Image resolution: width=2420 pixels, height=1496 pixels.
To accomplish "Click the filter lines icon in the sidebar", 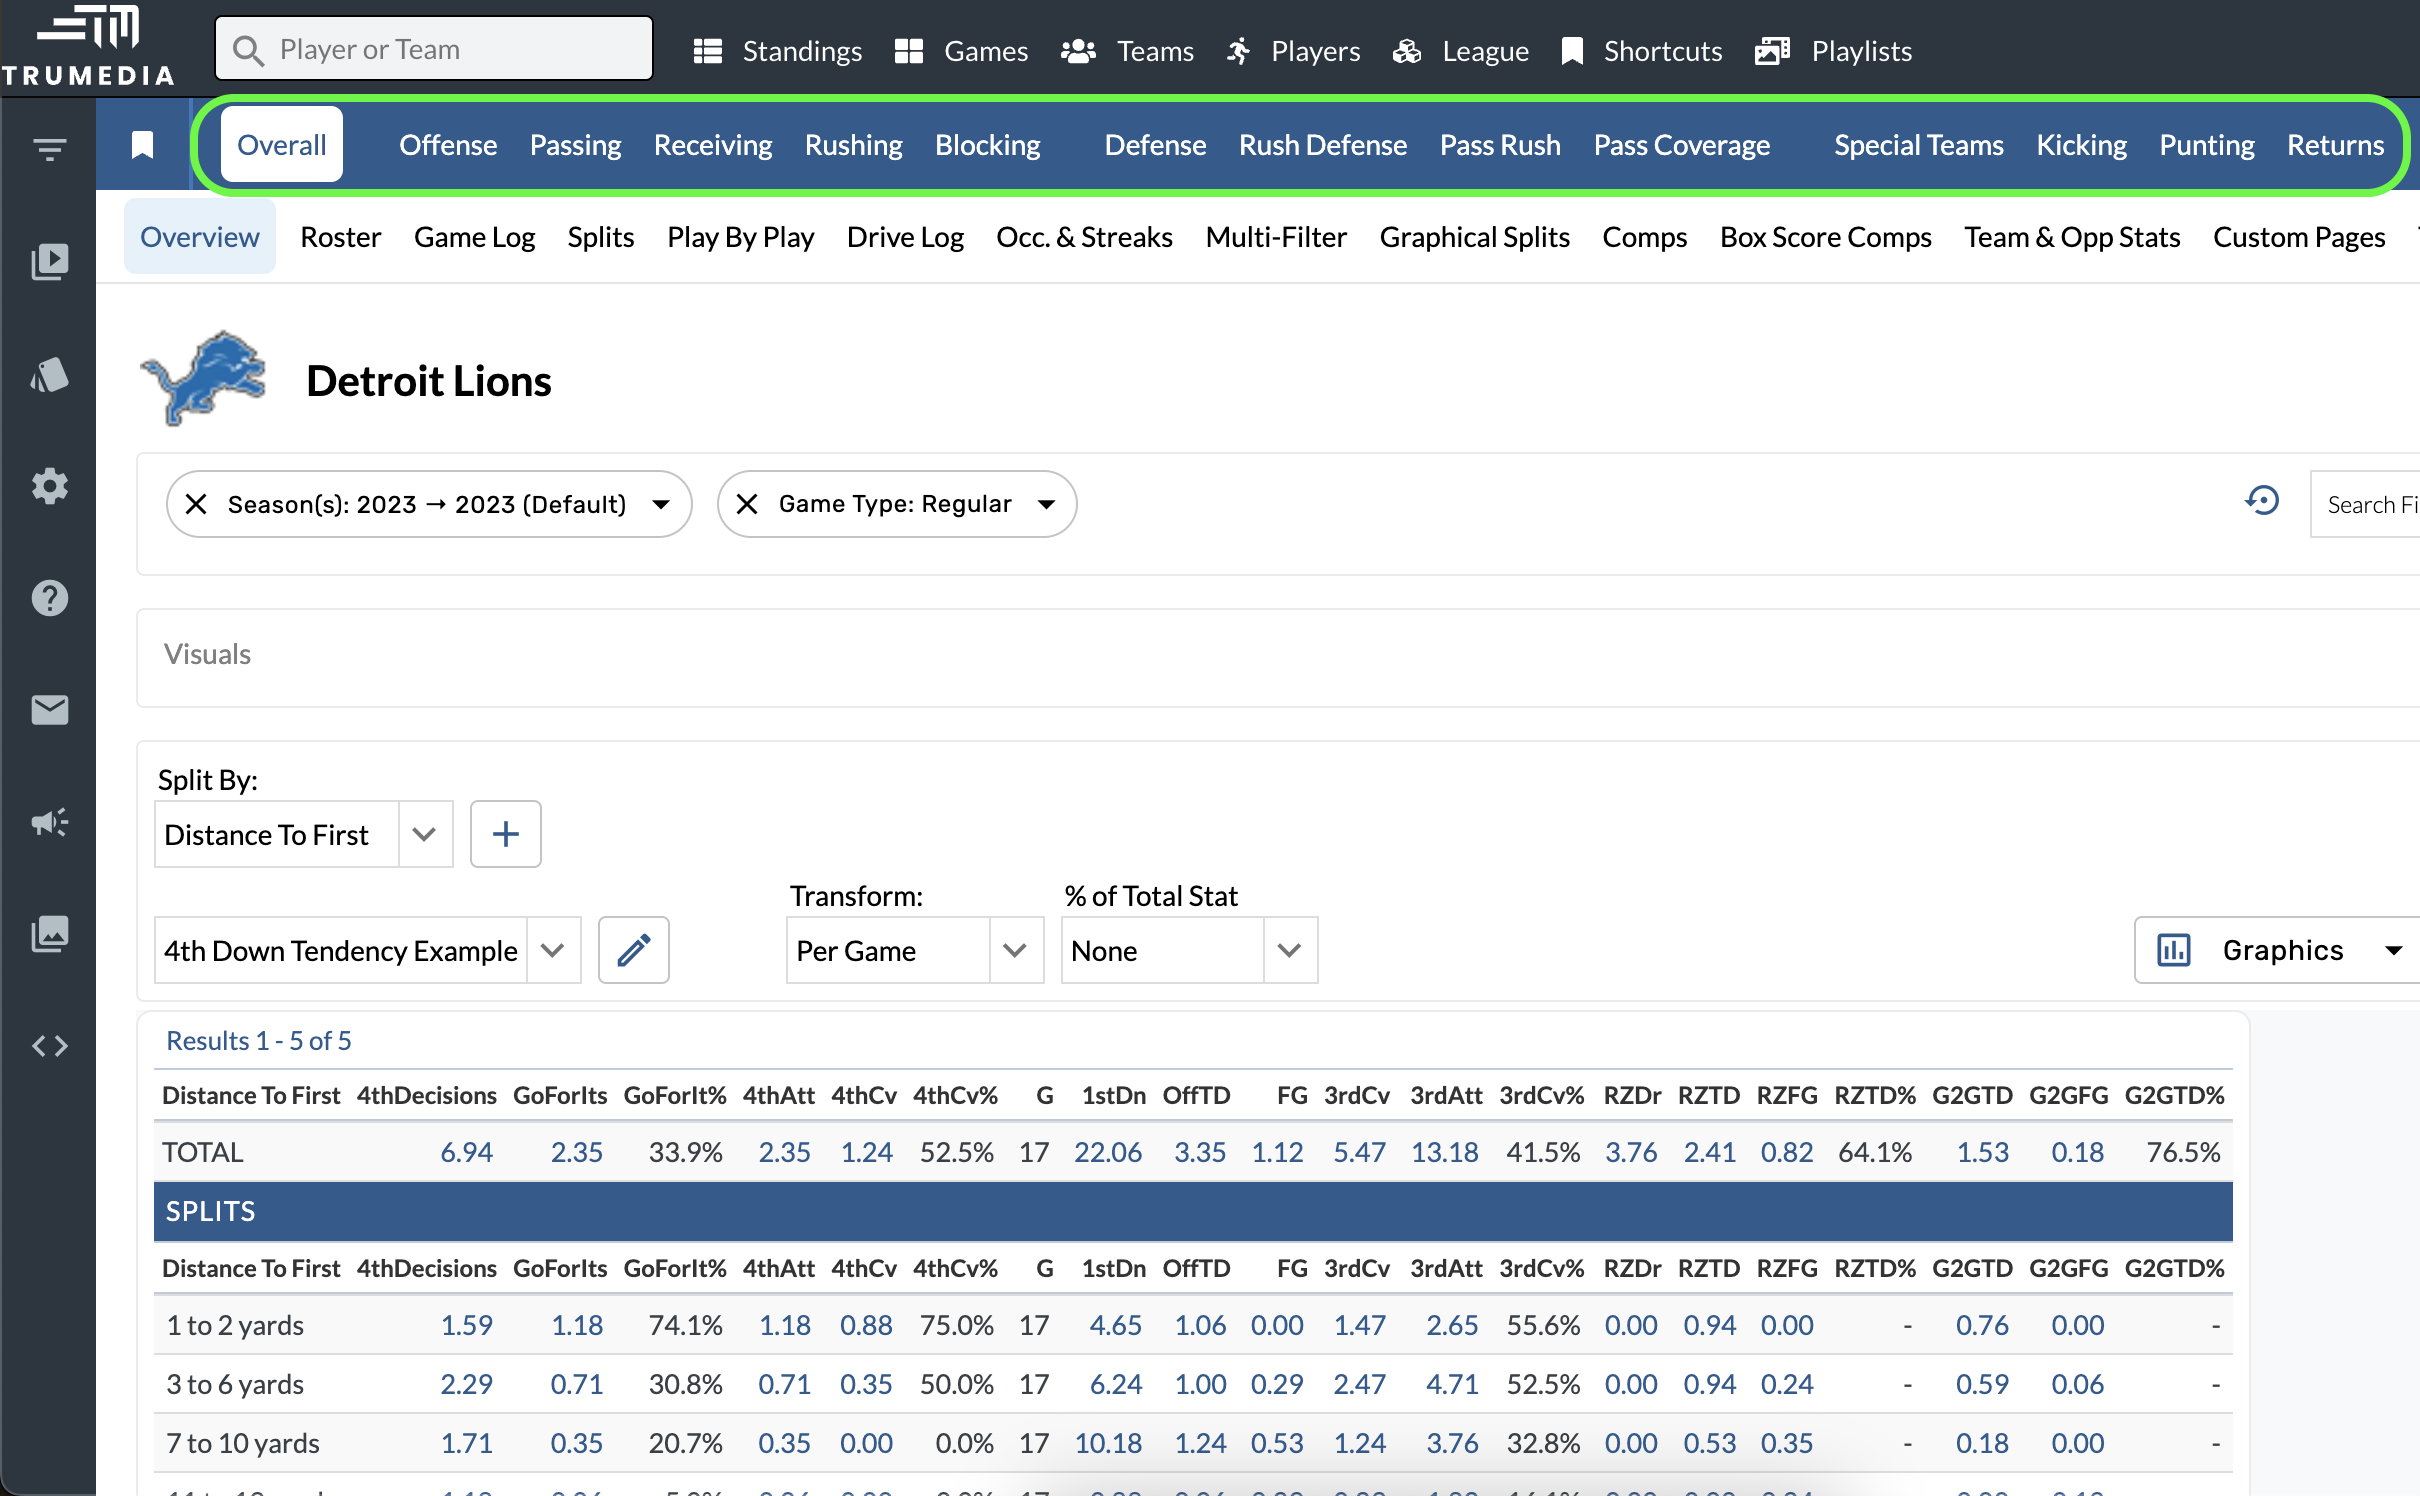I will tap(49, 150).
